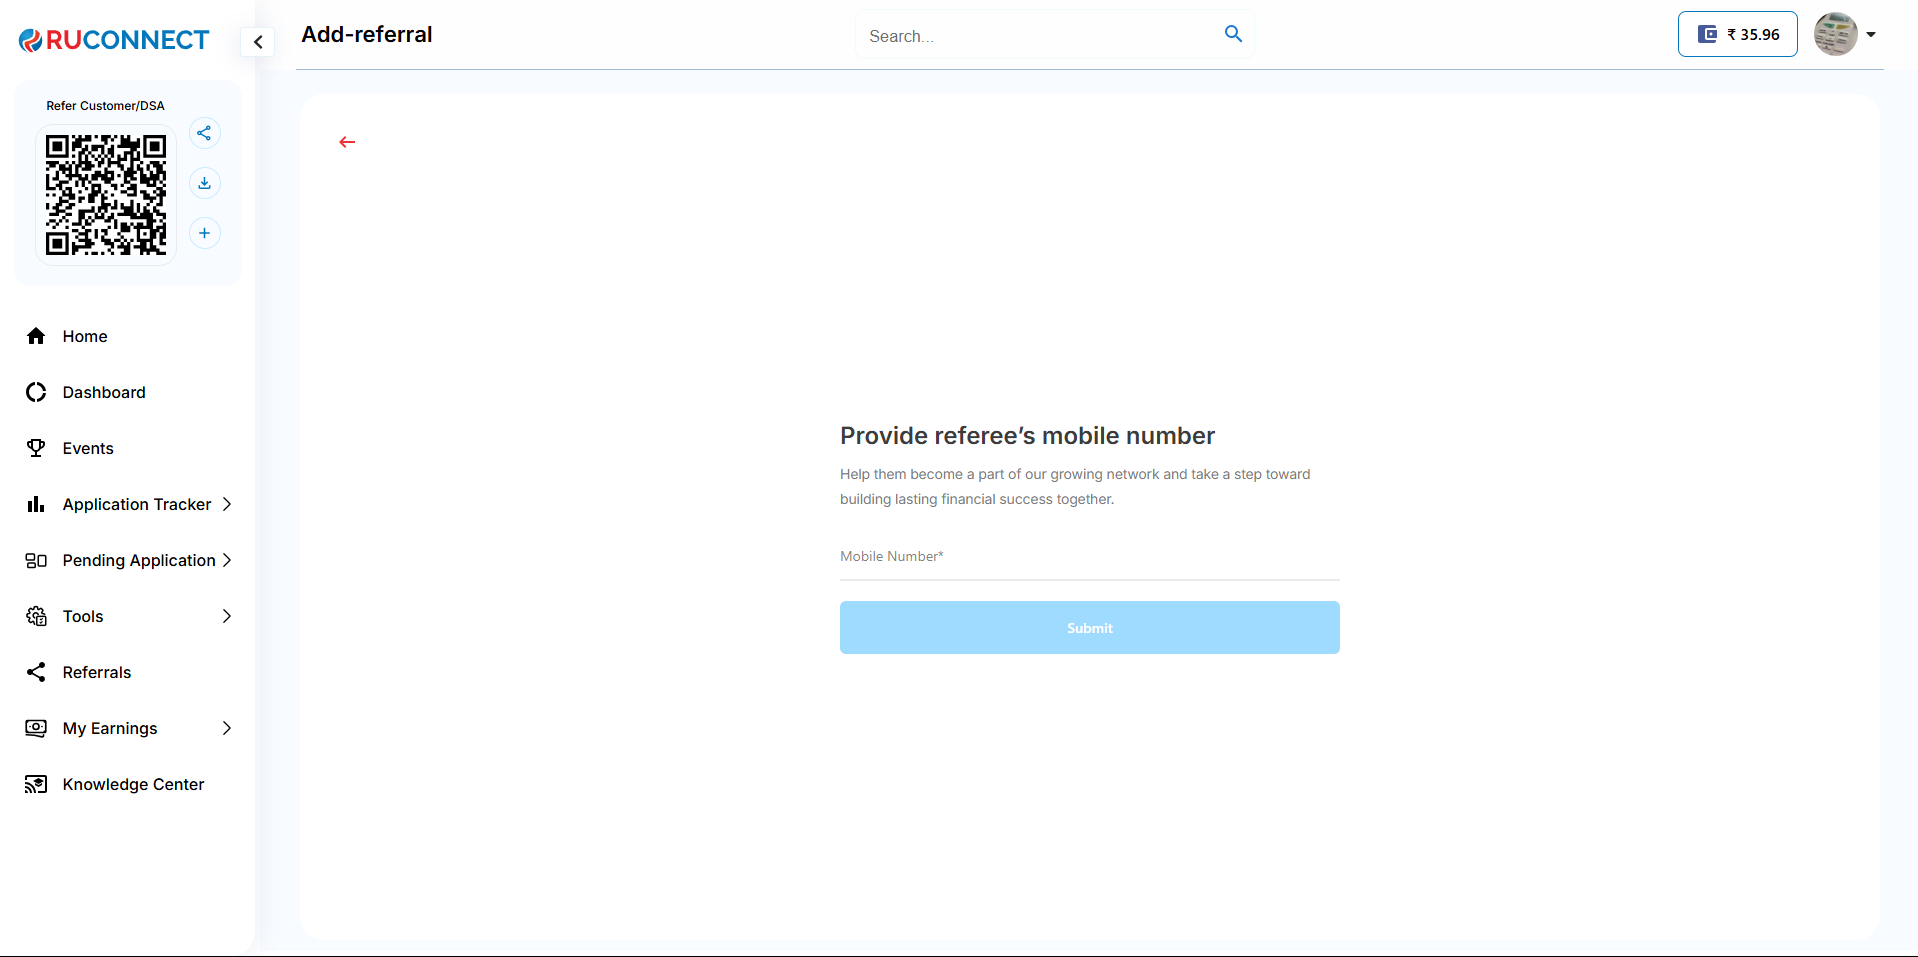Click the RUCONNECT logo
Screen dimensions: 1918x957
(114, 40)
